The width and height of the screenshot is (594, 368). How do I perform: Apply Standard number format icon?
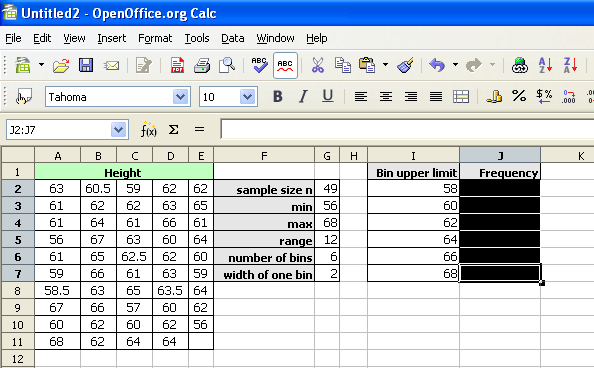tap(544, 97)
